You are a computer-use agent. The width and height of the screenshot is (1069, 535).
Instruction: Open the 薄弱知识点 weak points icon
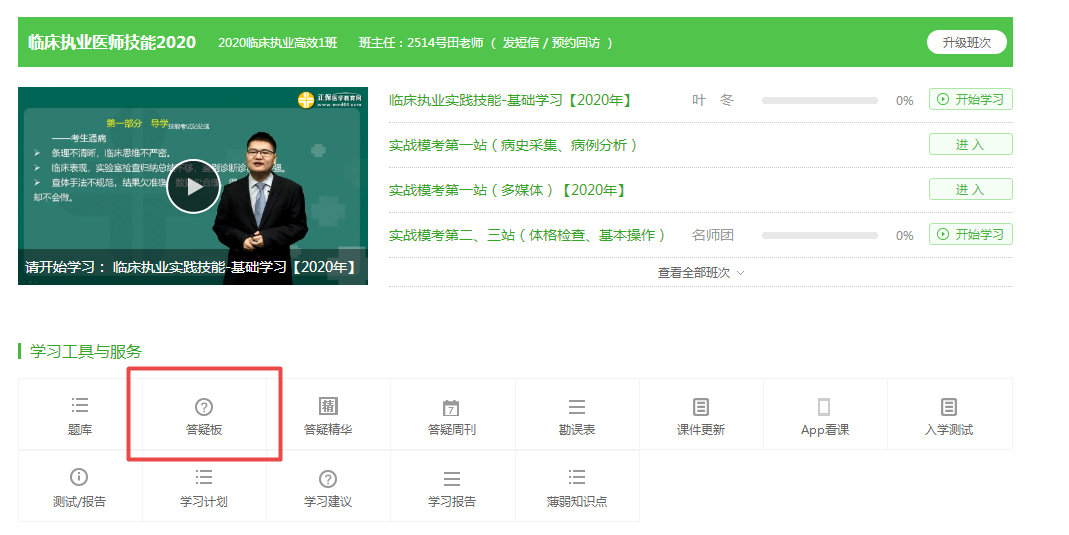pos(577,478)
